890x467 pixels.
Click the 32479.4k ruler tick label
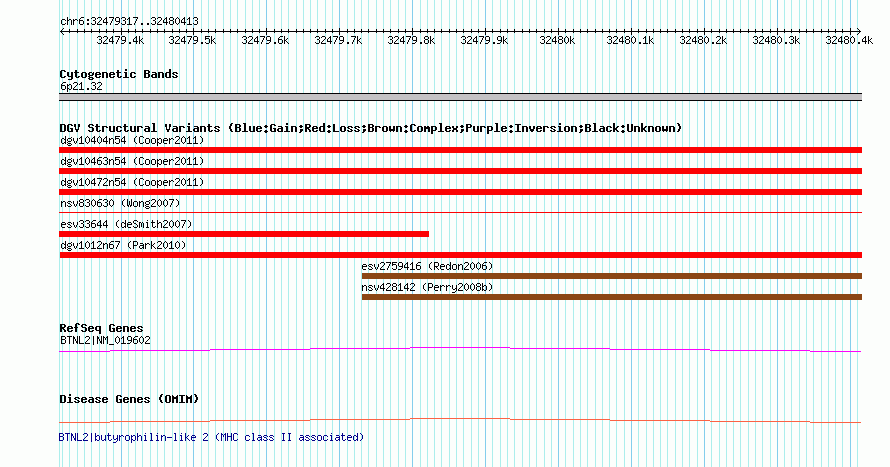coord(120,40)
